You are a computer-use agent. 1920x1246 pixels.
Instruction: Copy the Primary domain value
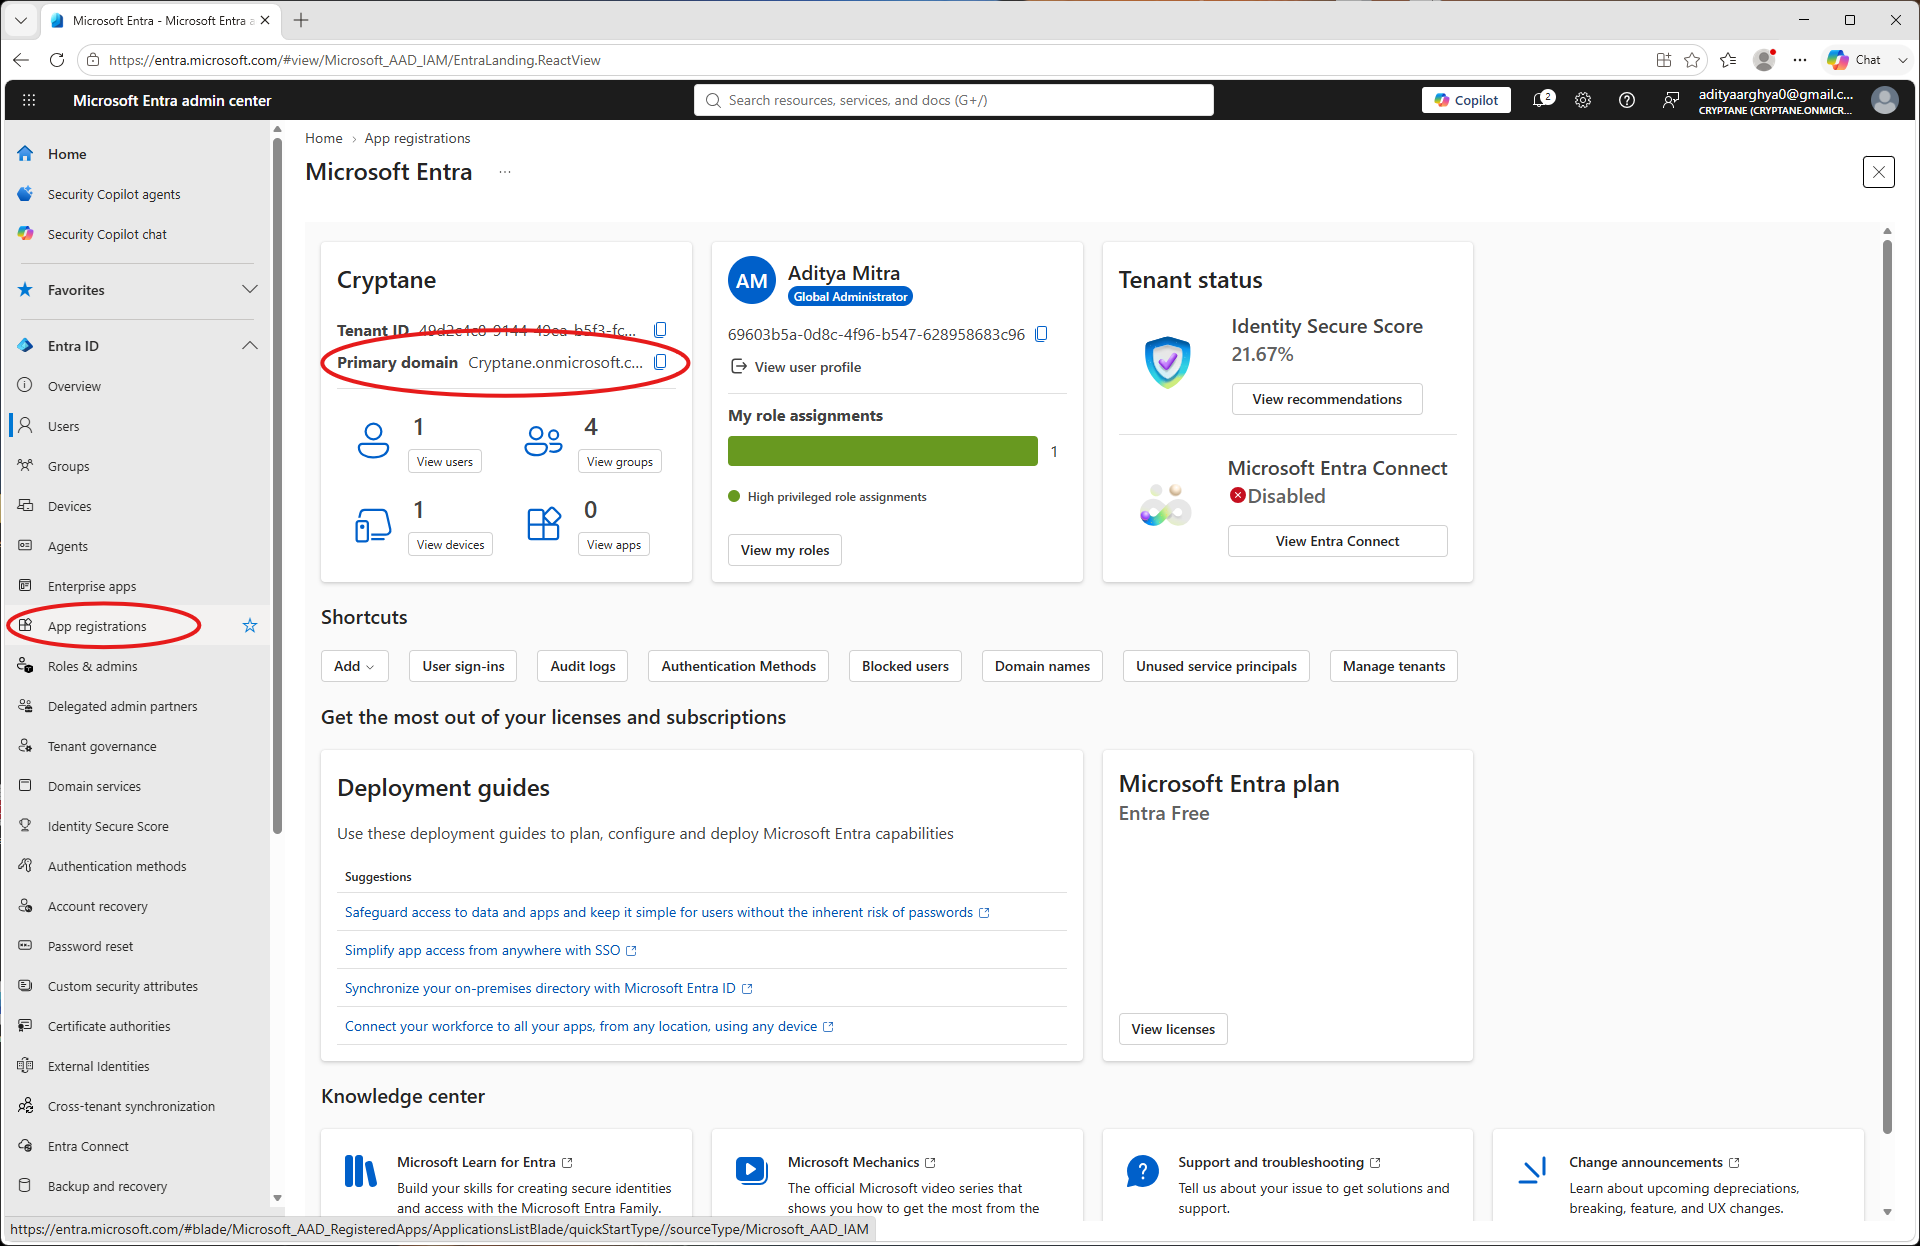(x=660, y=362)
